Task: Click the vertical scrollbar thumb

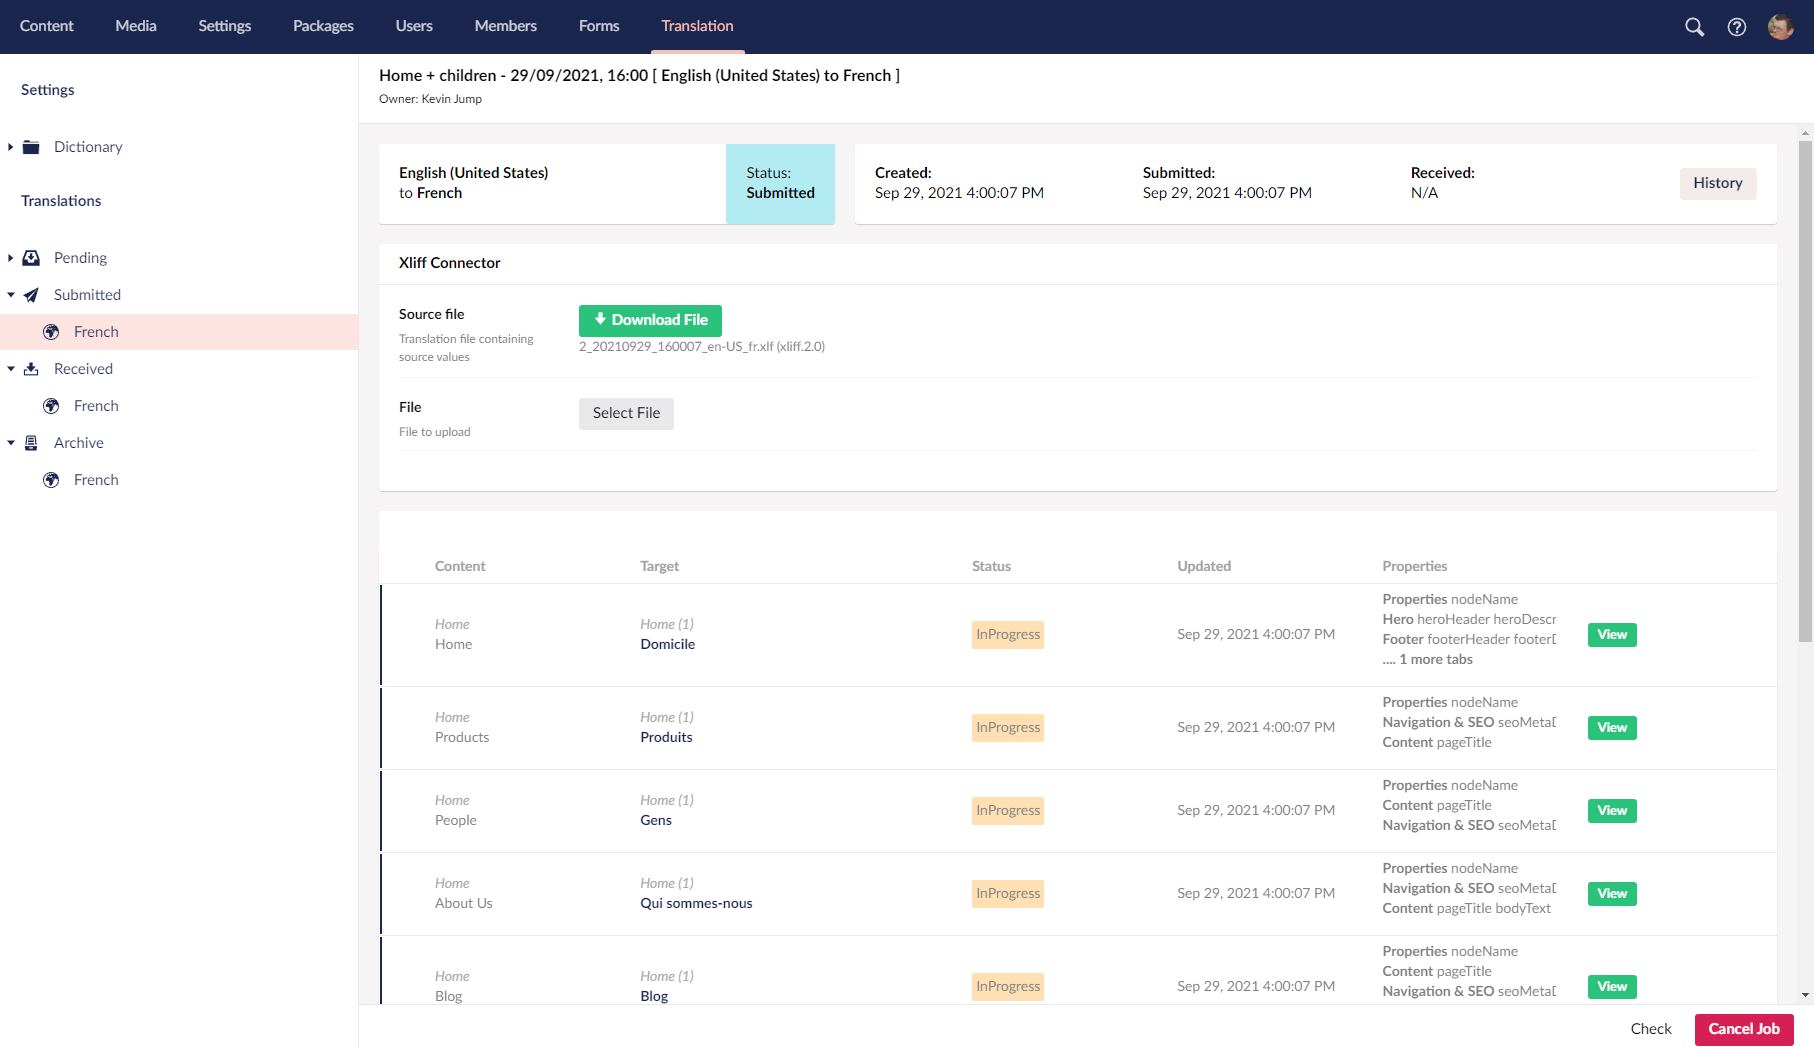Action: pos(1805,390)
